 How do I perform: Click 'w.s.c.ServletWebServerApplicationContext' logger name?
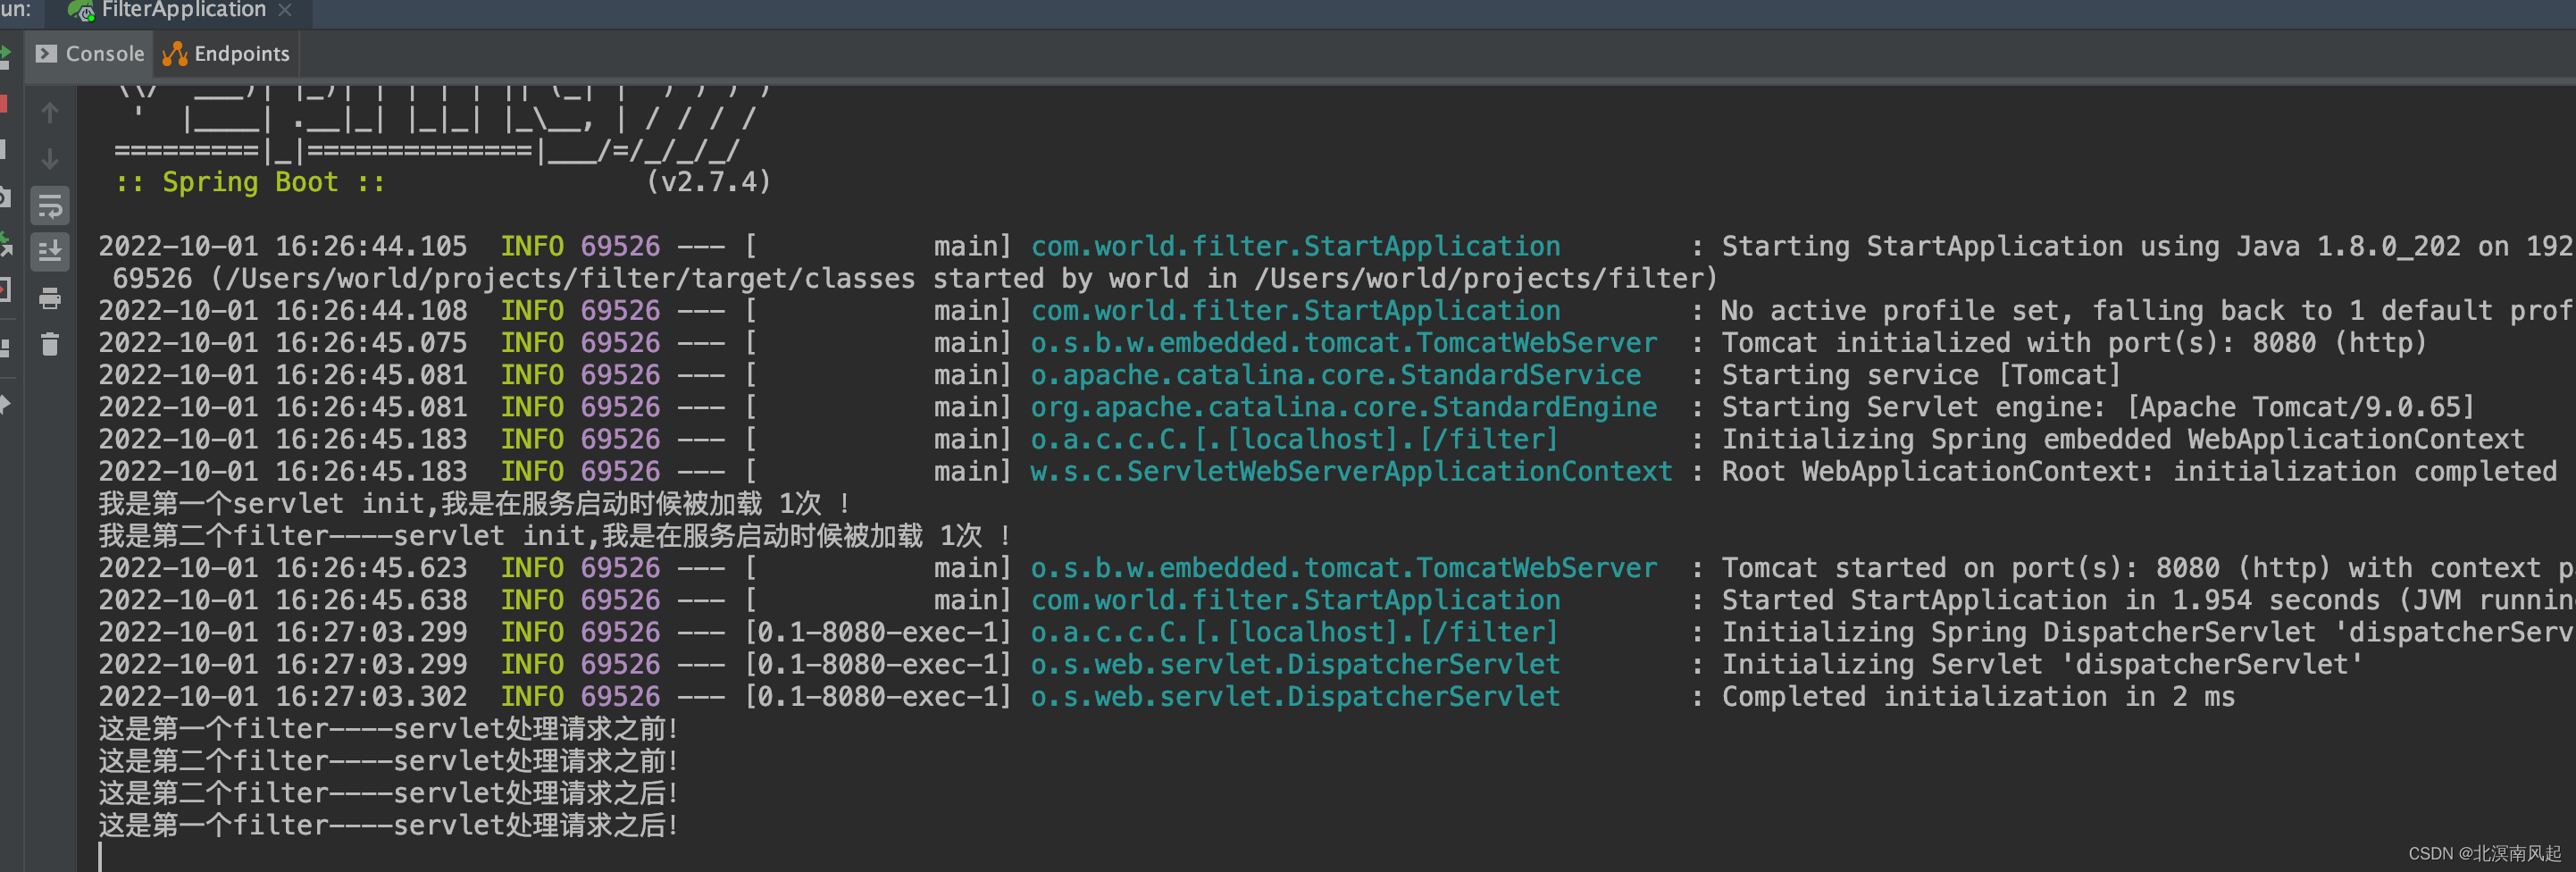1351,471
